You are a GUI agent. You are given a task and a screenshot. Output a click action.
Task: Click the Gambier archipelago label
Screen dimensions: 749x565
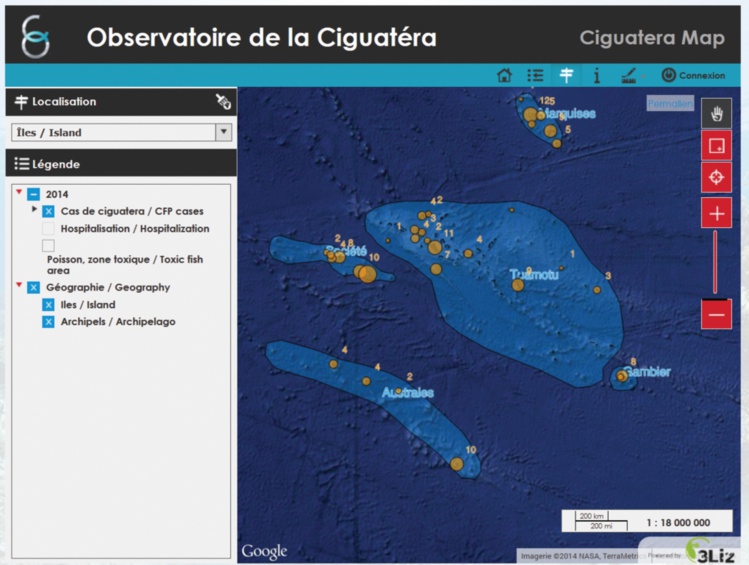coord(648,372)
